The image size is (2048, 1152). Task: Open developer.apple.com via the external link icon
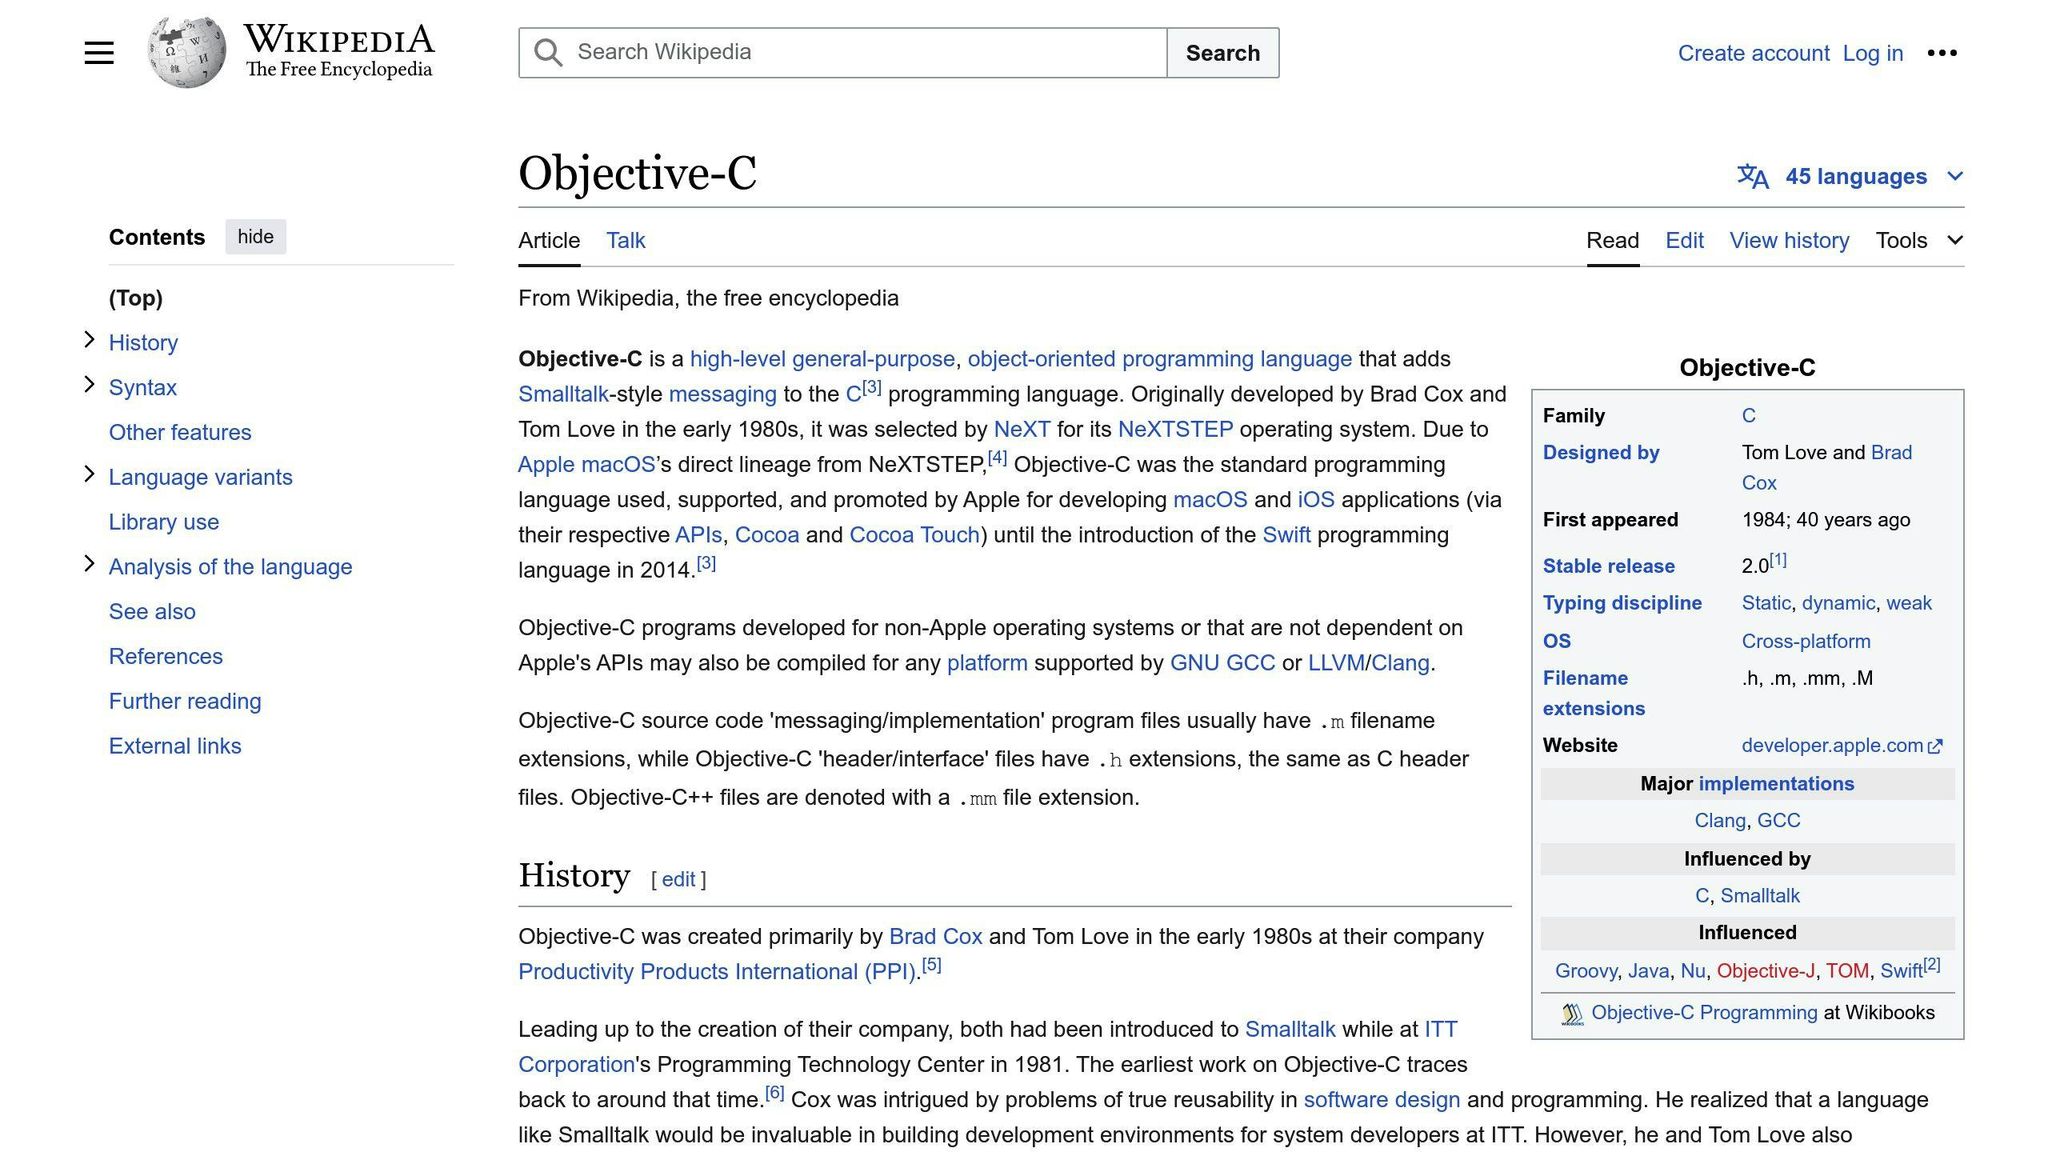coord(1936,745)
